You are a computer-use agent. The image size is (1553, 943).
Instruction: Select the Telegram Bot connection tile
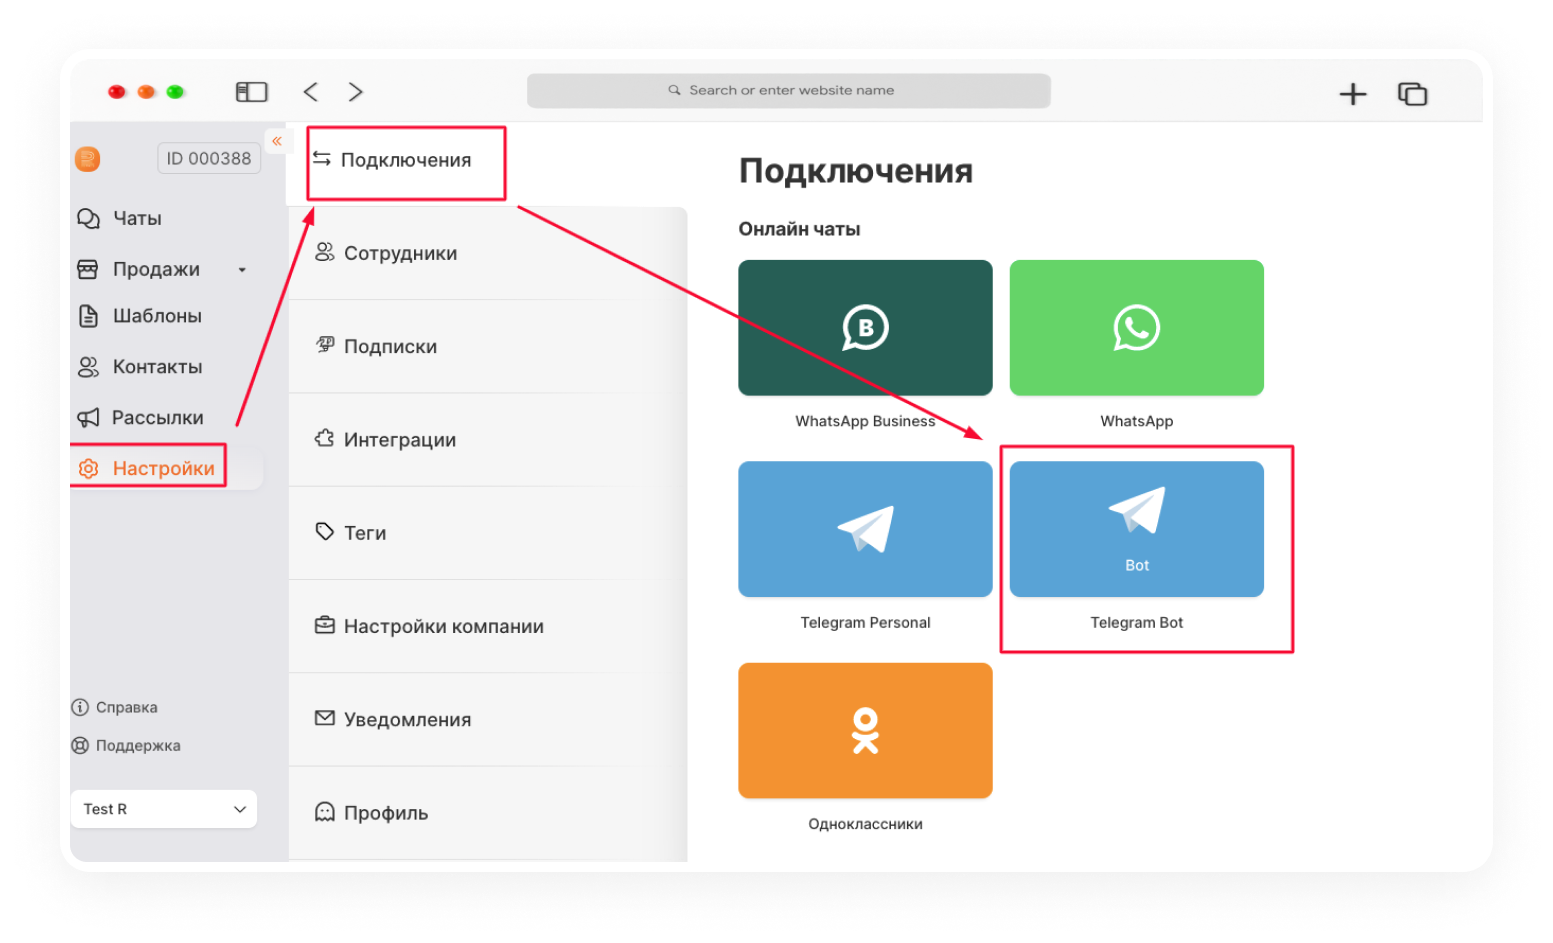(x=1137, y=529)
